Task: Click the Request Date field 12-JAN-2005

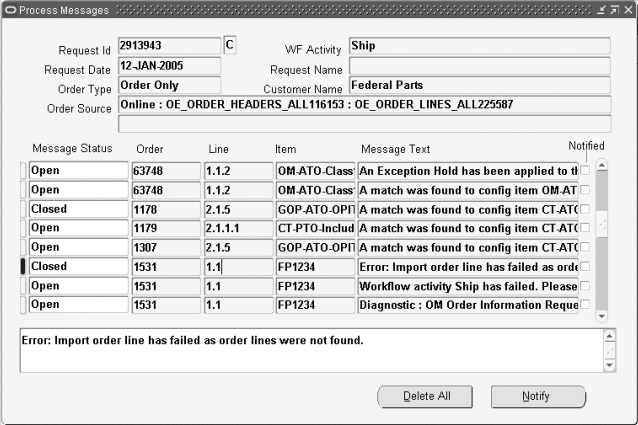Action: (x=169, y=65)
